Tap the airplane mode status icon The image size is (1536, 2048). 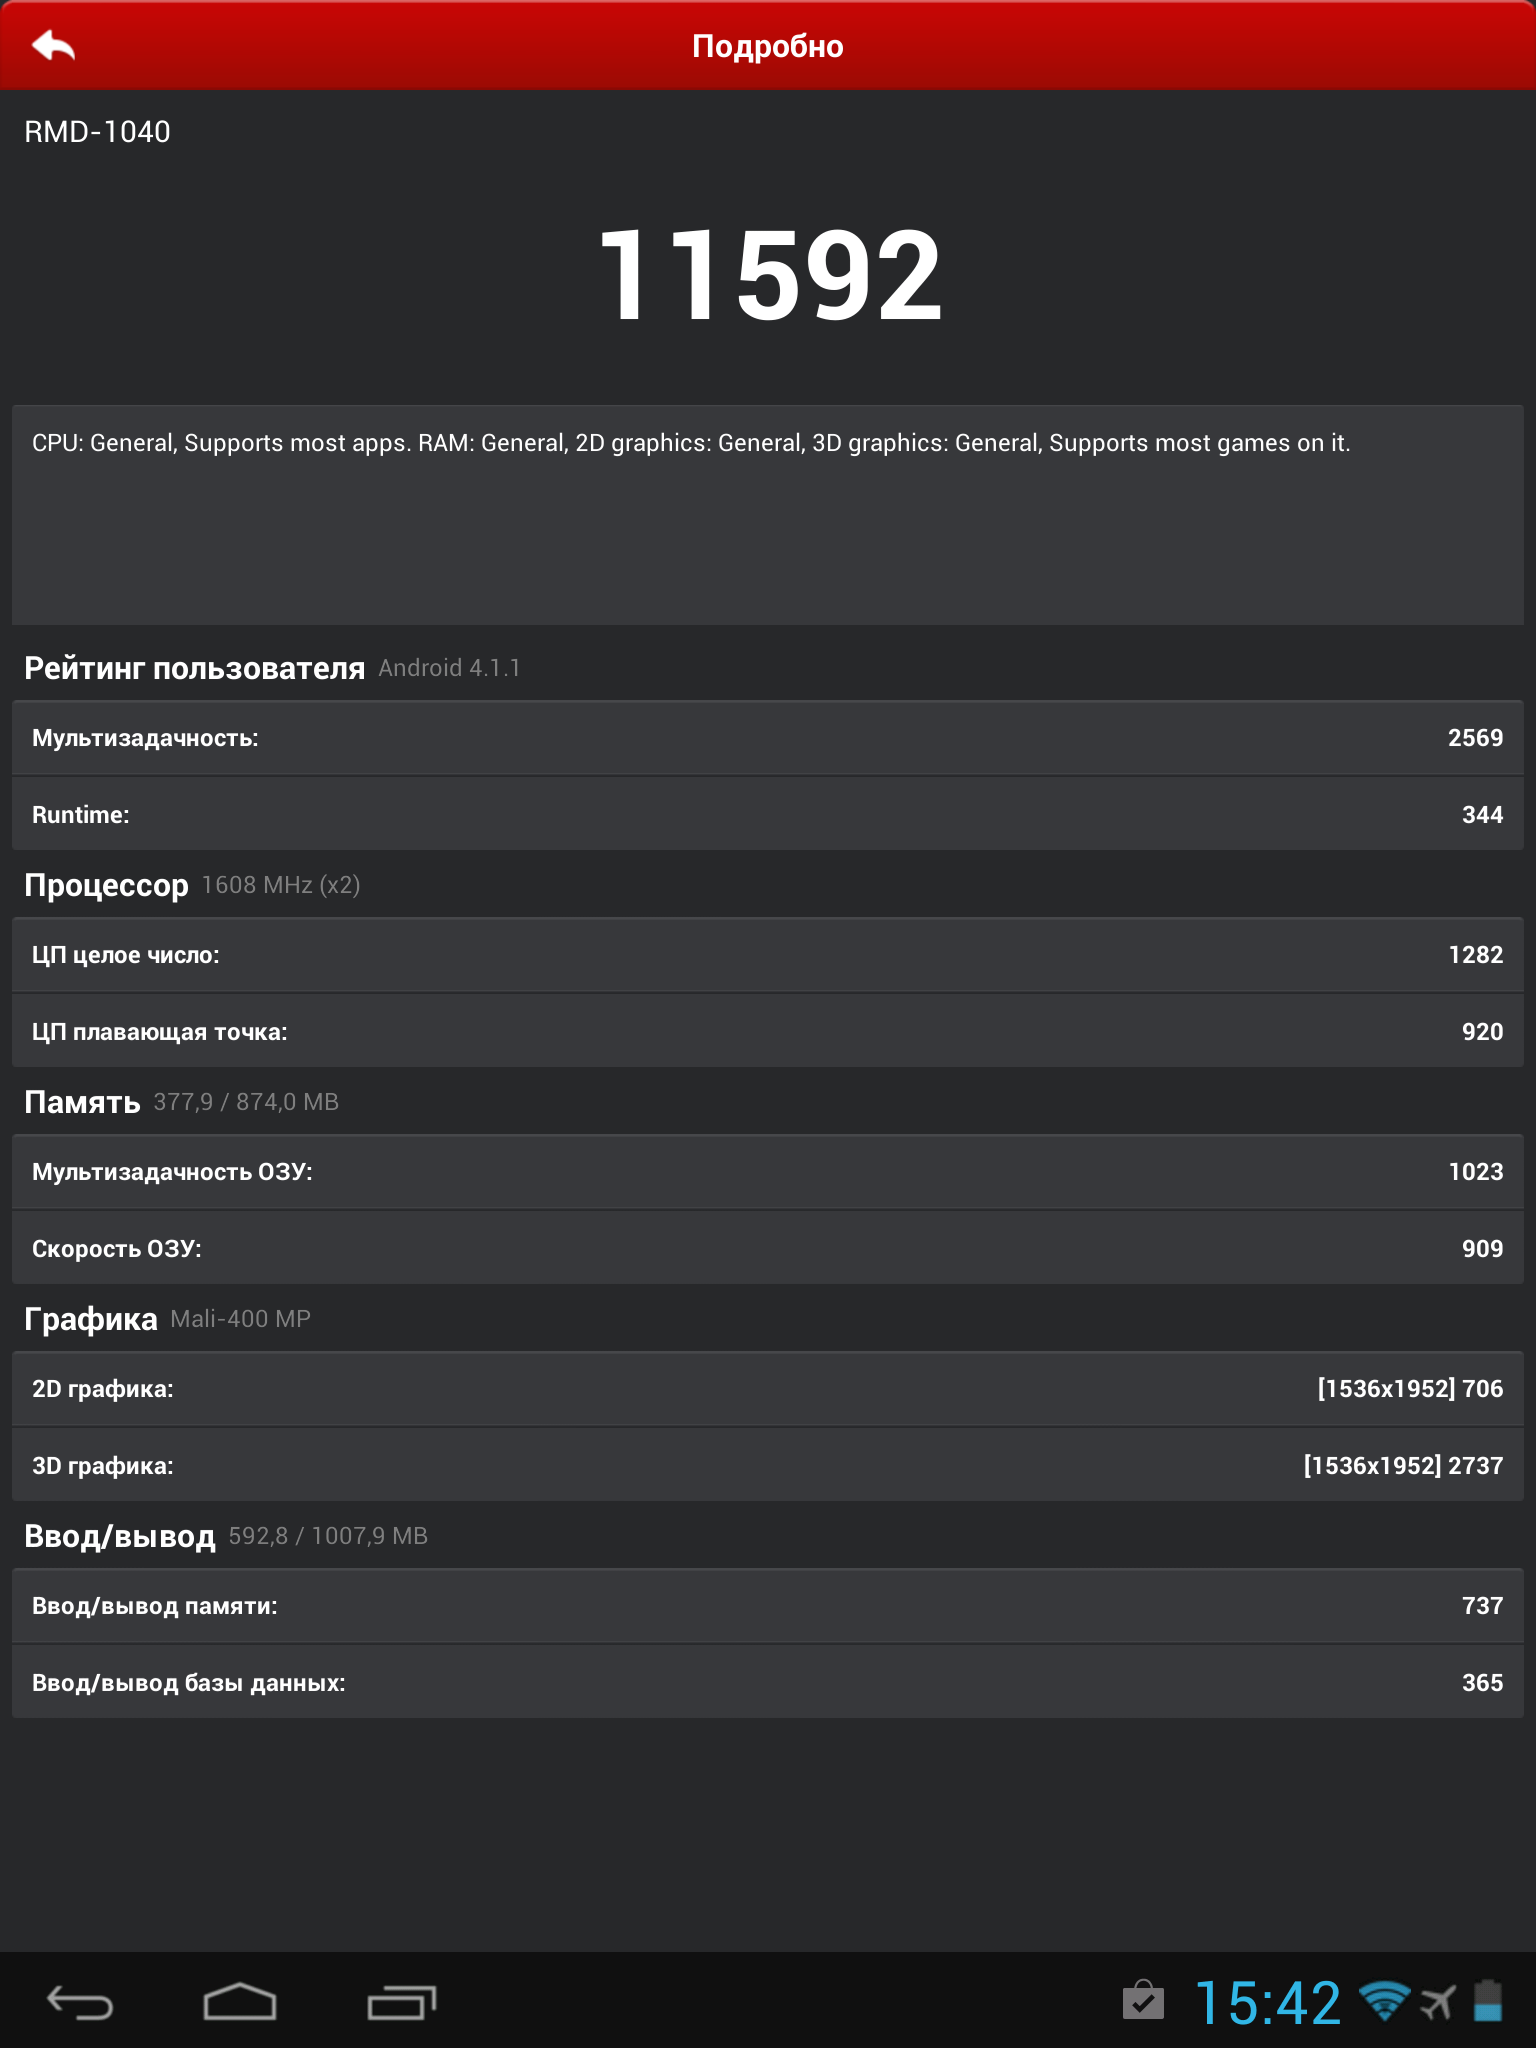pos(1438,2002)
